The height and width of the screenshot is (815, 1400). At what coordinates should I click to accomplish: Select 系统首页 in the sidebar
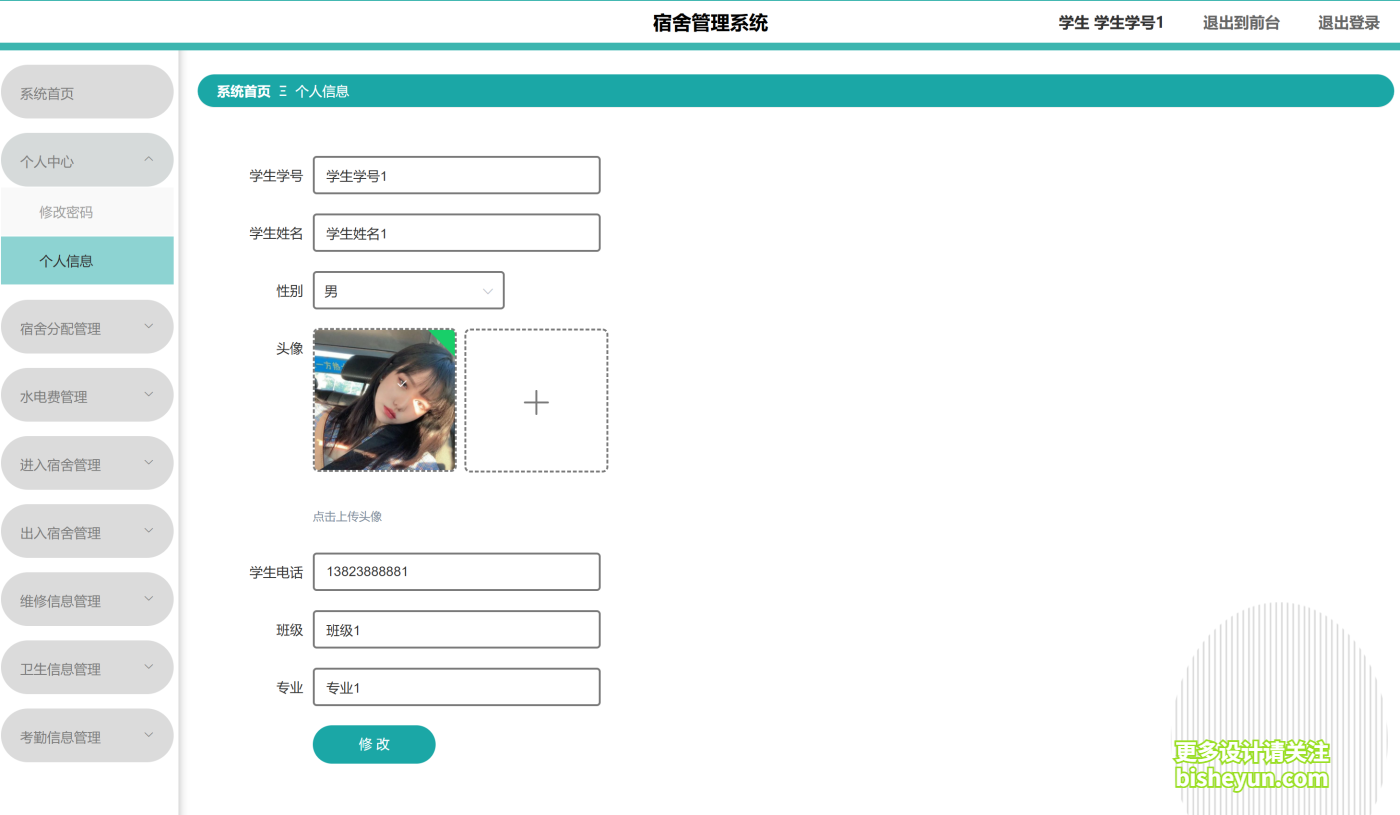(87, 91)
